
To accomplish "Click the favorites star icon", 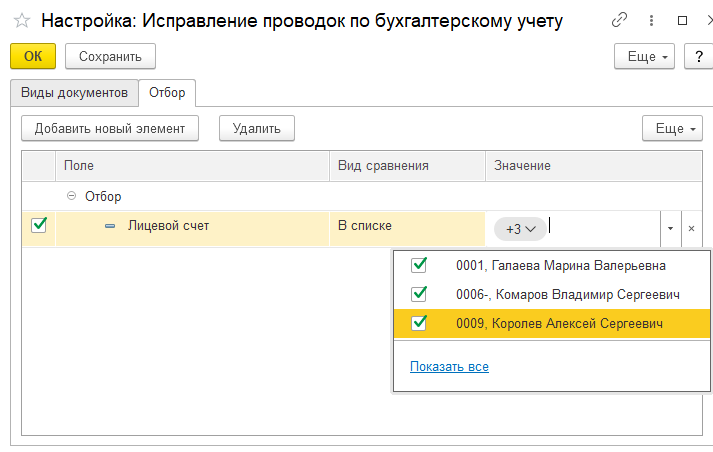I will 21,20.
